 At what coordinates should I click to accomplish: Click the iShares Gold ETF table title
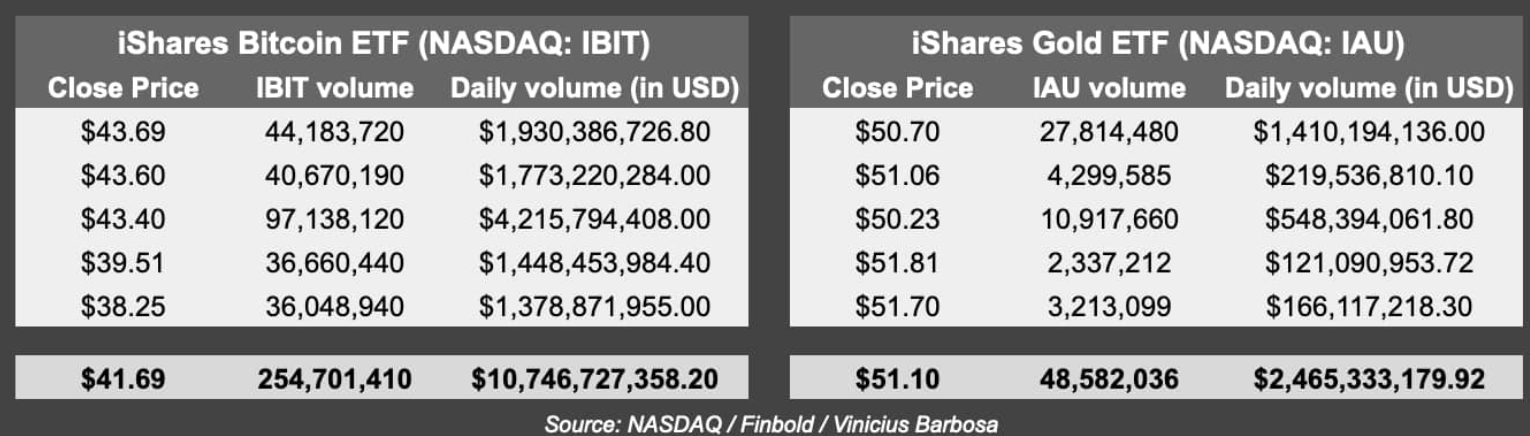pyautogui.click(x=1158, y=44)
